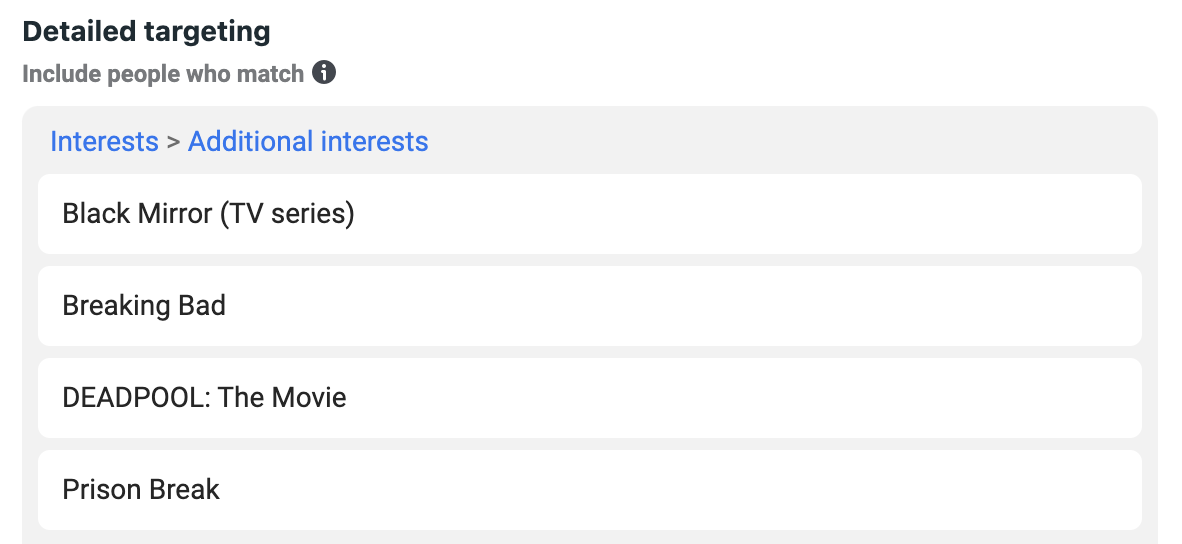The image size is (1182, 544).
Task: Click the word Break in the Prison row
Action: click(x=184, y=490)
